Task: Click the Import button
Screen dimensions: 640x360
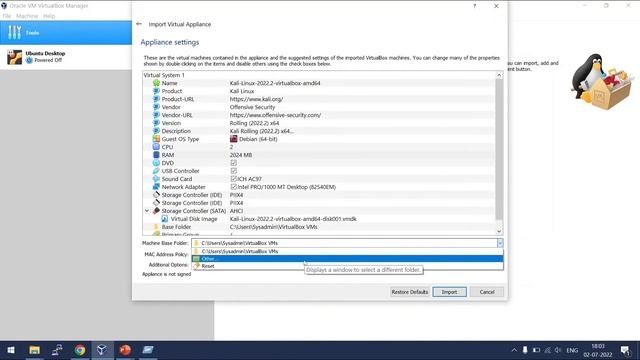Action: 449,292
